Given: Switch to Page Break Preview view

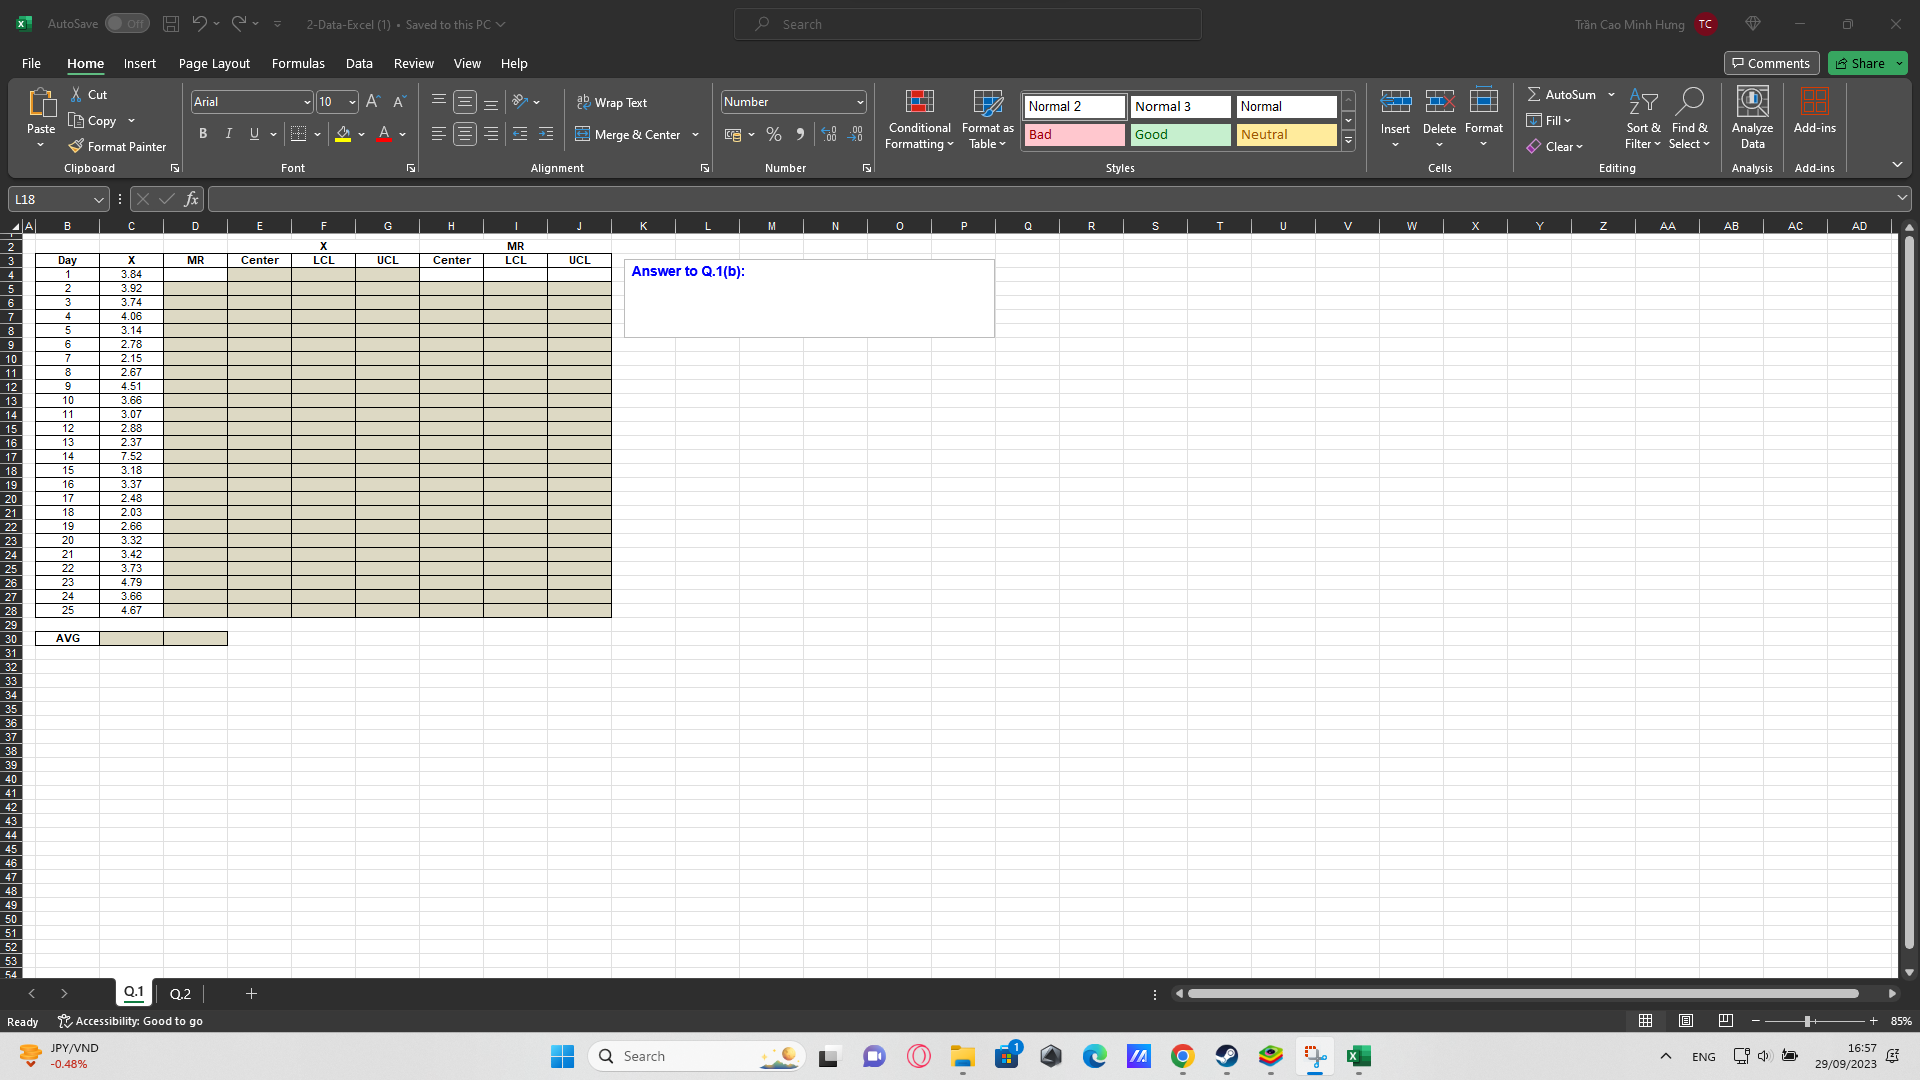Looking at the screenshot, I should (x=1725, y=1021).
